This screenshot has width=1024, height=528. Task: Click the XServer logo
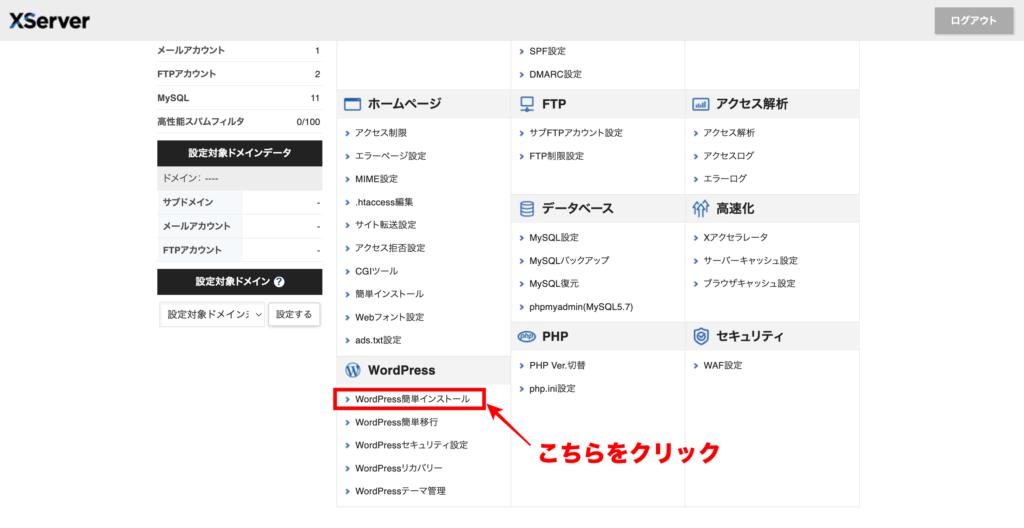[x=49, y=21]
